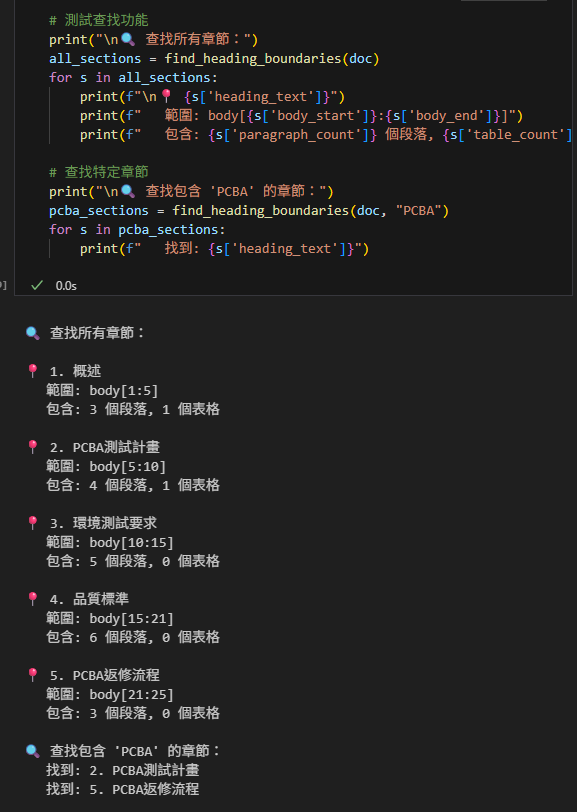The height and width of the screenshot is (812, 577).
Task: Click the output text 'body[21:25]'
Action: click(132, 695)
